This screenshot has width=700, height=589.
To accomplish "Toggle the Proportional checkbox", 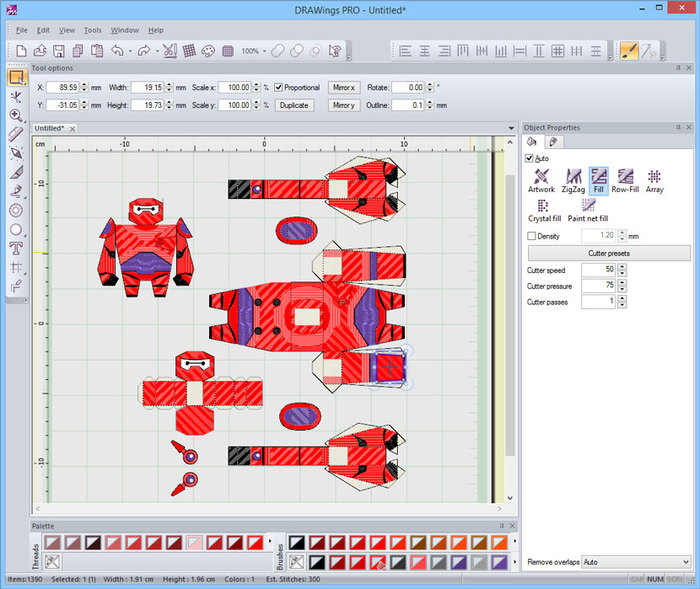I will (279, 88).
